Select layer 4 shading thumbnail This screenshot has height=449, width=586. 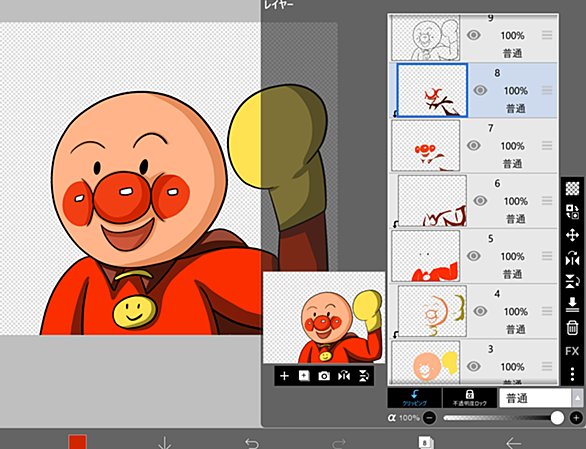[x=432, y=311]
